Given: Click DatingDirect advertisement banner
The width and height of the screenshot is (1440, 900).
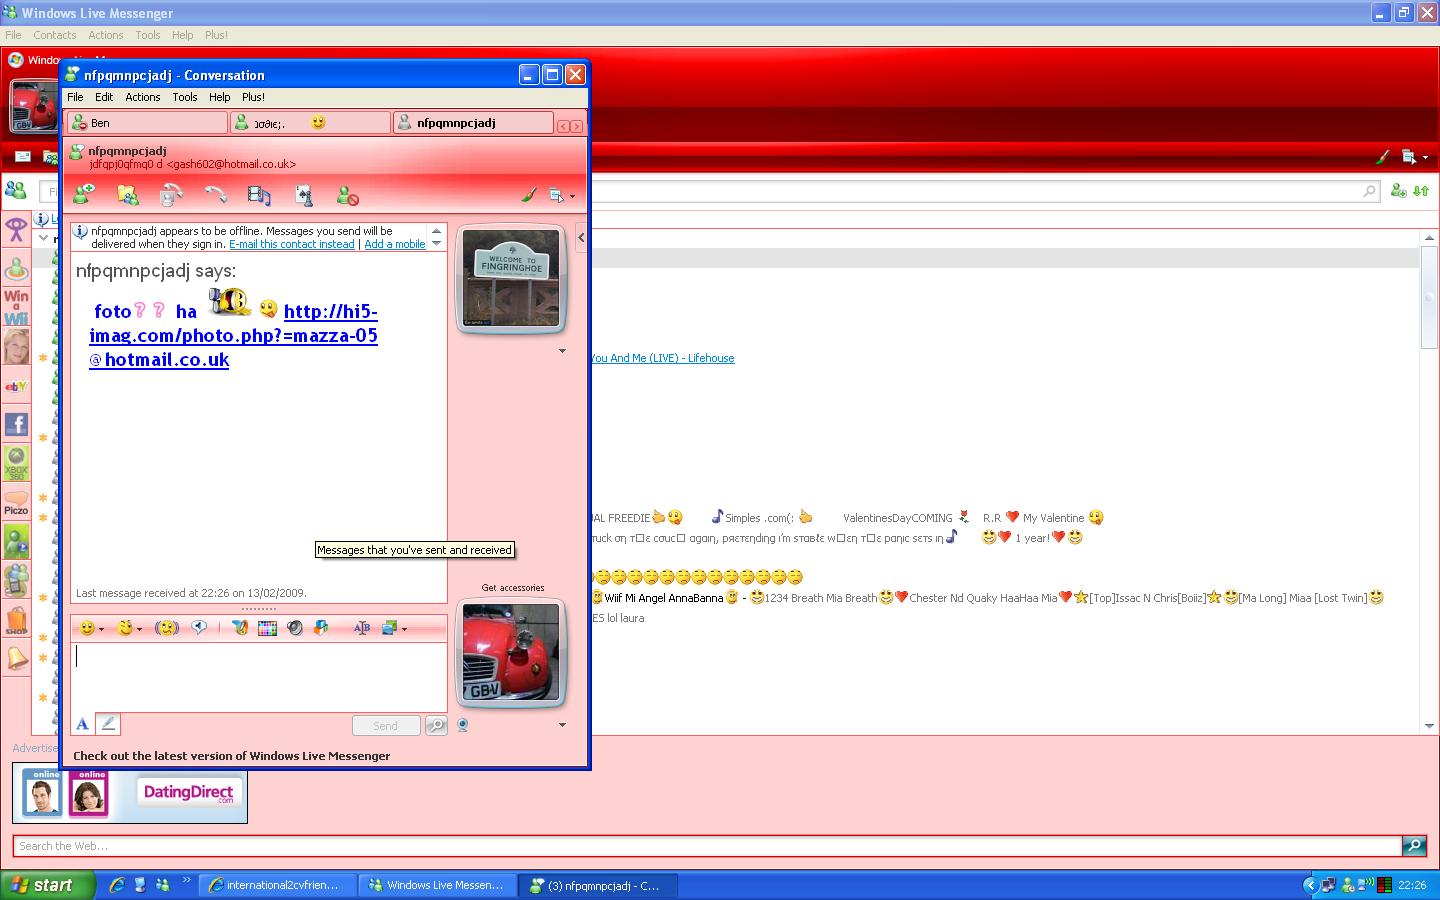Looking at the screenshot, I should (x=130, y=793).
